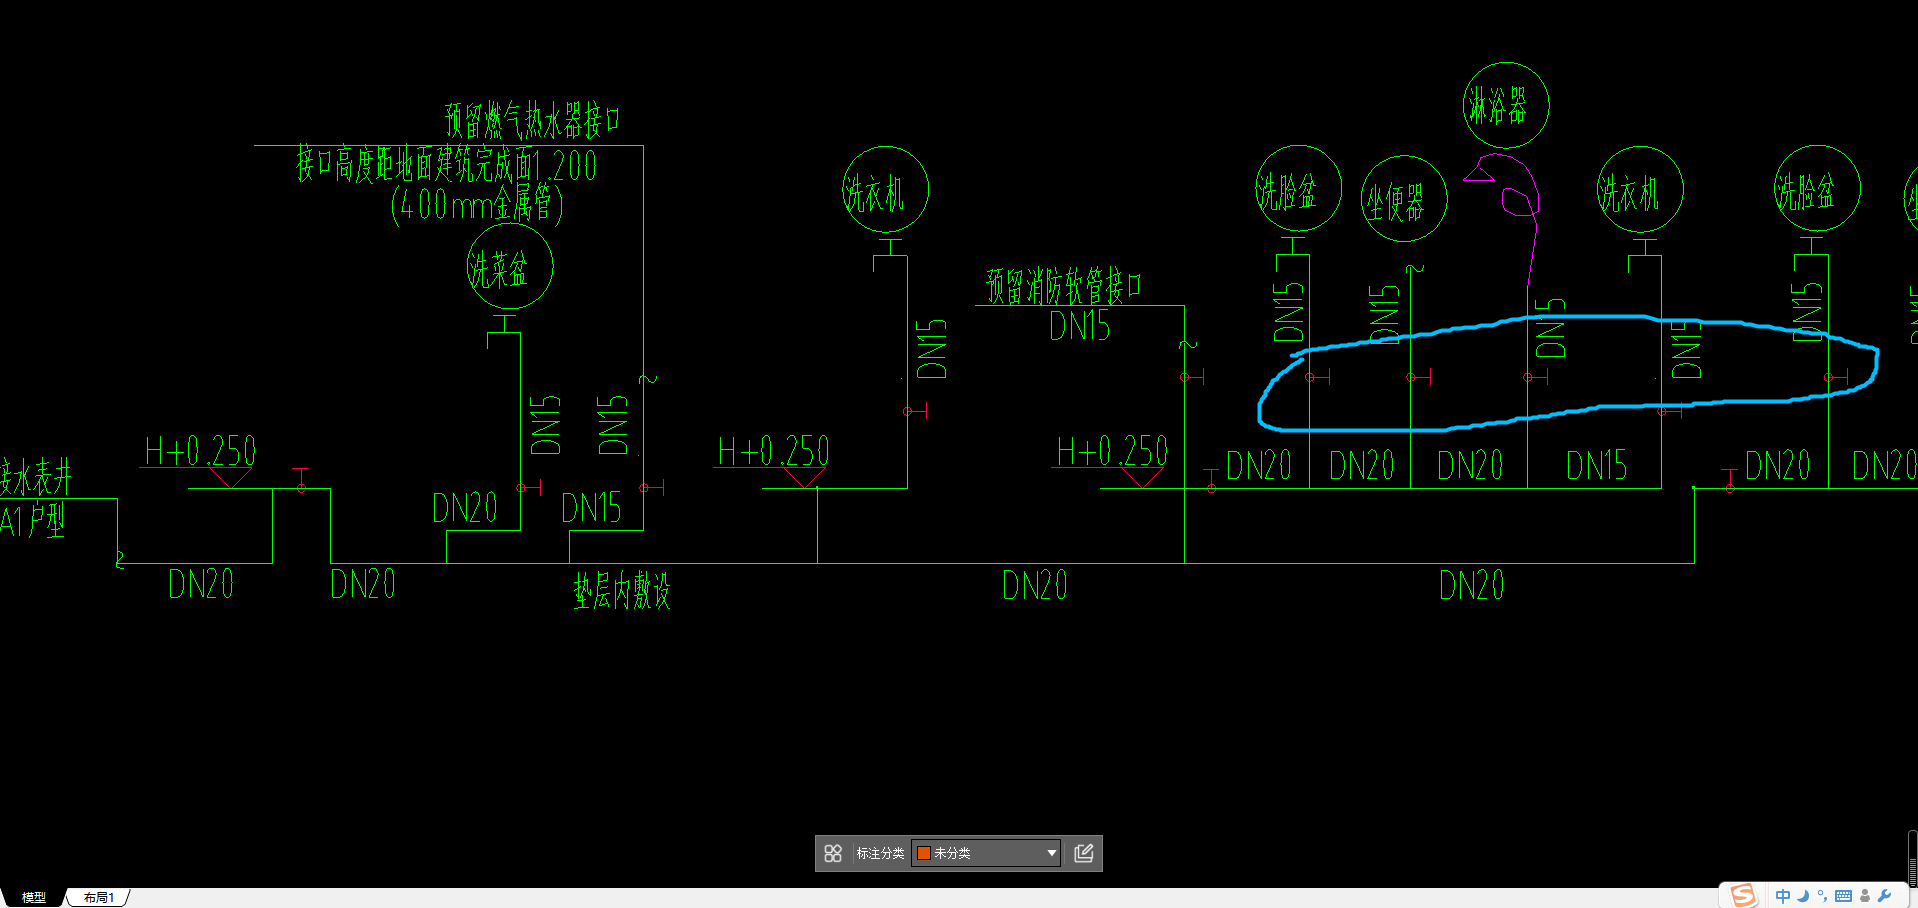Image resolution: width=1918 pixels, height=908 pixels.
Task: Click the (400mm金属管) text
Action: click(477, 204)
